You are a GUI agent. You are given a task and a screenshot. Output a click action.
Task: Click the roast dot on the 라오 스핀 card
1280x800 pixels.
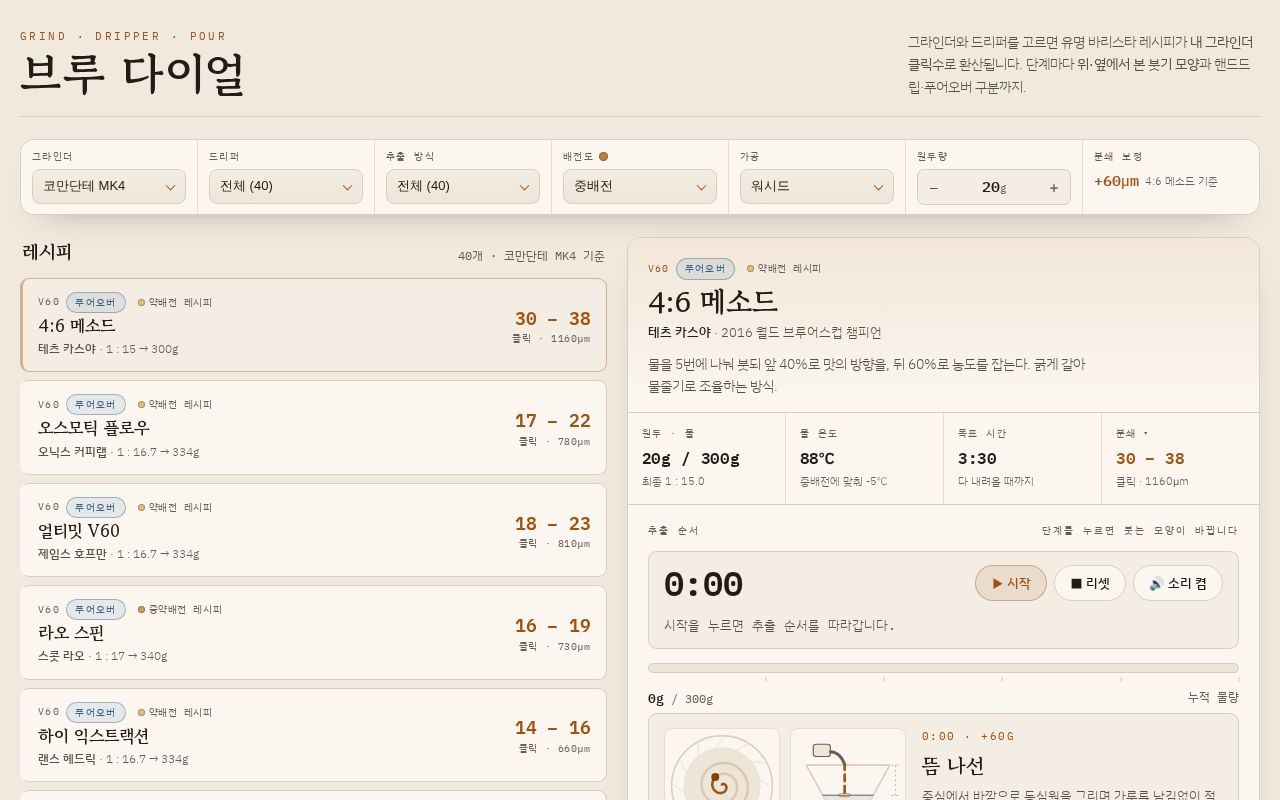[x=141, y=609]
